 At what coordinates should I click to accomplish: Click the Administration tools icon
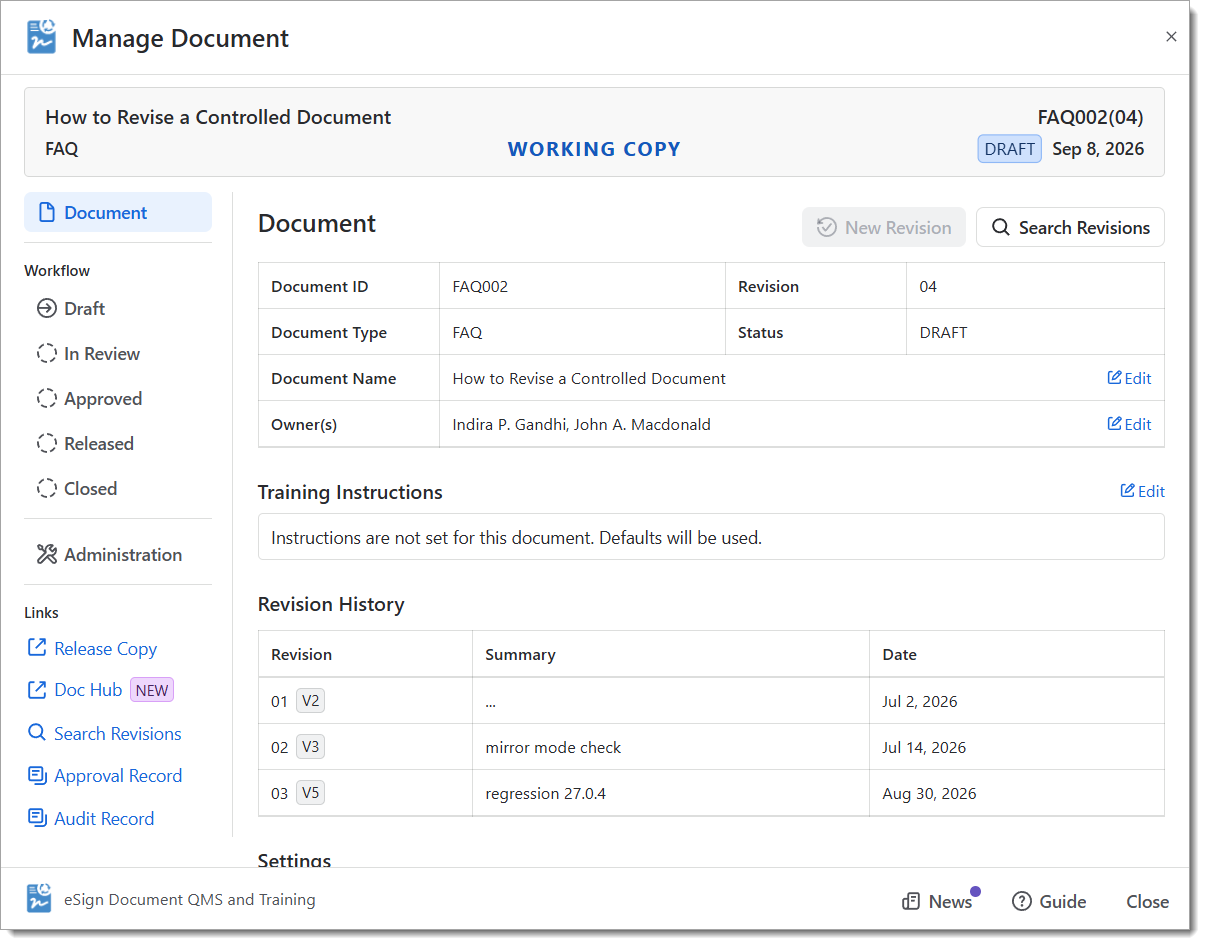[x=47, y=554]
